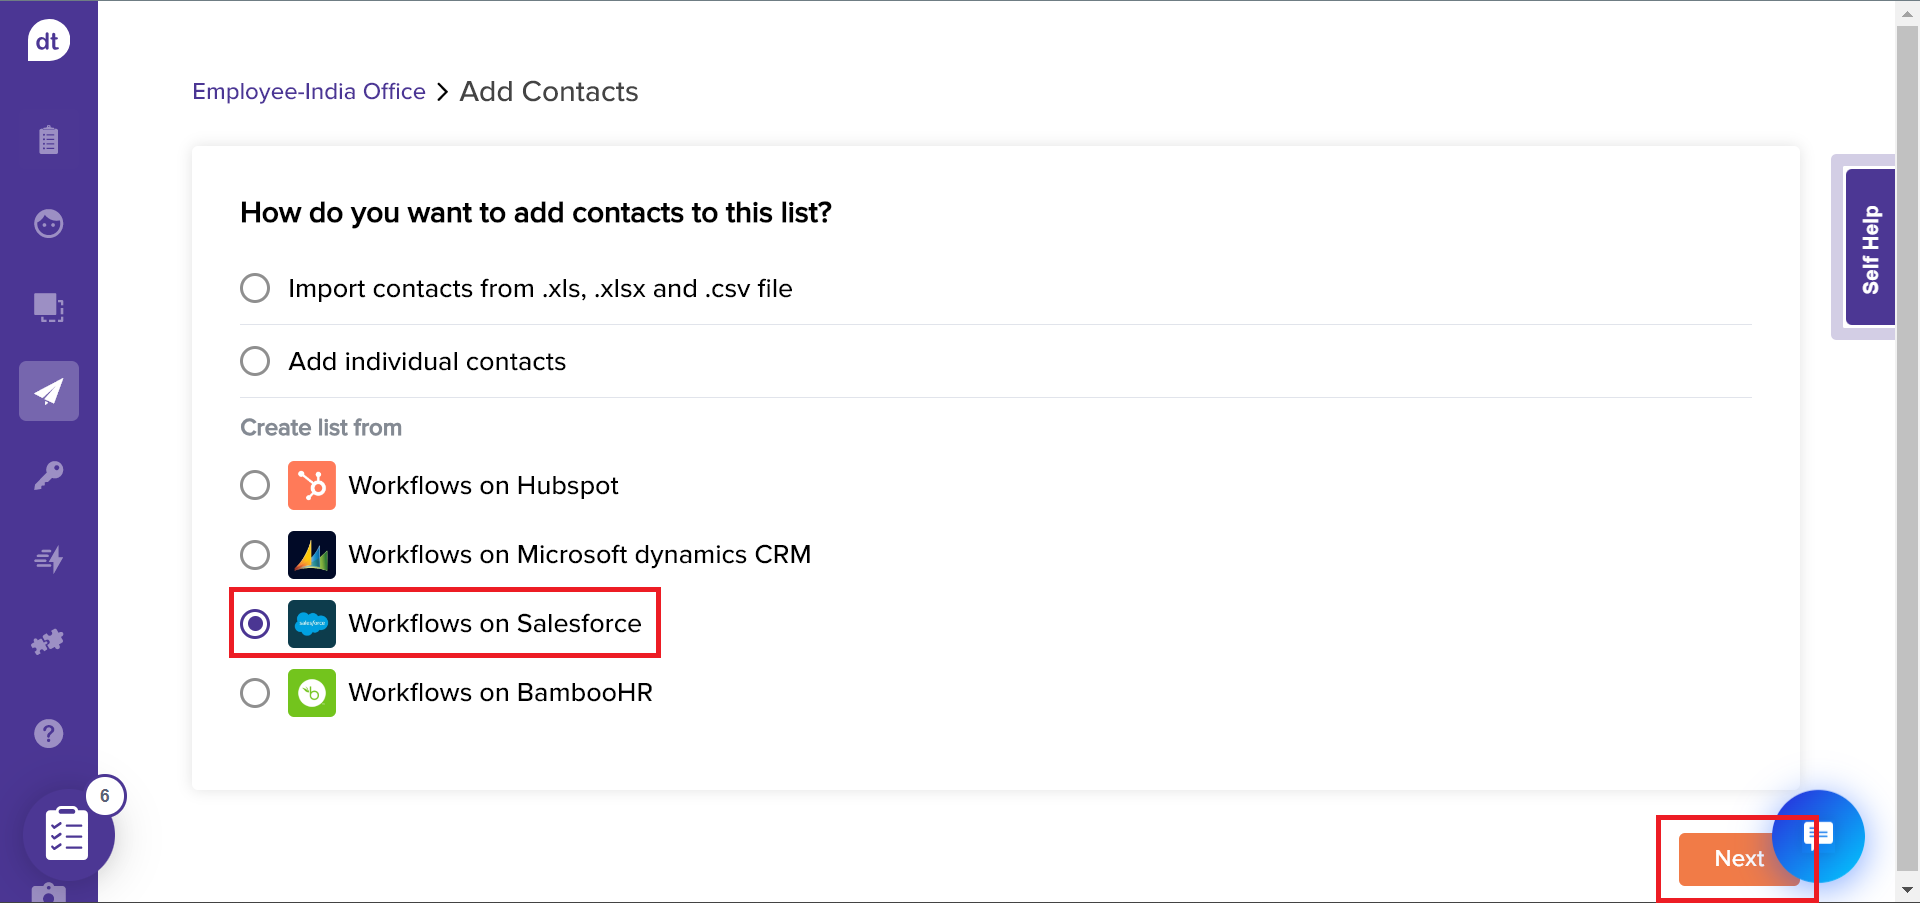Open the Self Help side tab
This screenshot has height=903, width=1920.
pos(1869,248)
